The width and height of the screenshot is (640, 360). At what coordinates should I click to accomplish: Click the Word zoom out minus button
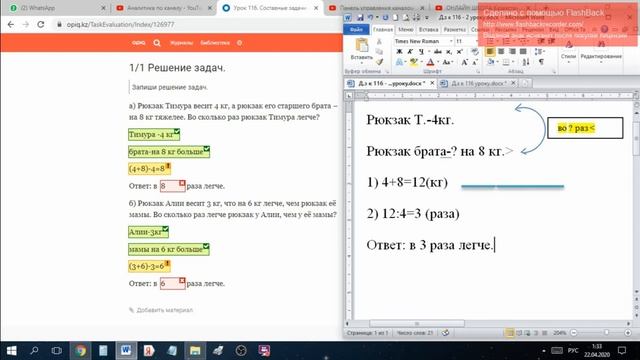[573, 333]
